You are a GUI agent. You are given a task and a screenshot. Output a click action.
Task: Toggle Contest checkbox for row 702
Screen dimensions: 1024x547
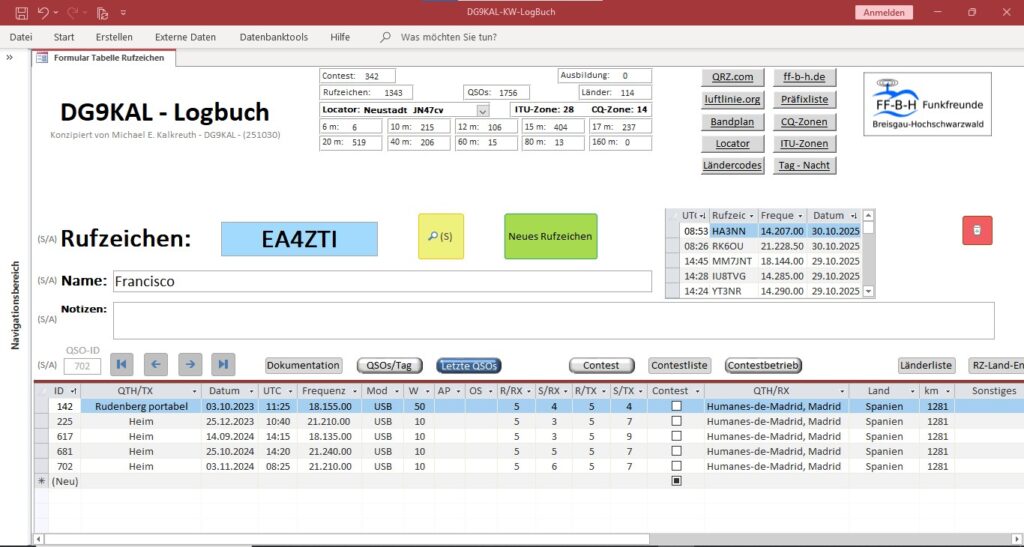[676, 467]
